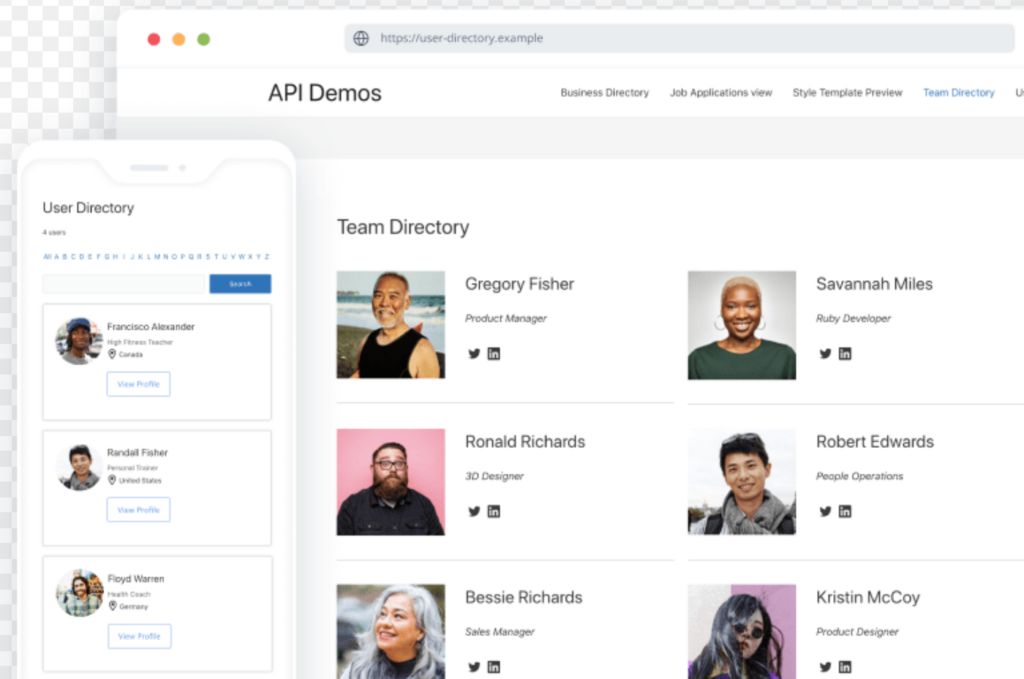This screenshot has width=1024, height=679.
Task: Click Gregory Fisher's Twitter icon
Action: 474,353
